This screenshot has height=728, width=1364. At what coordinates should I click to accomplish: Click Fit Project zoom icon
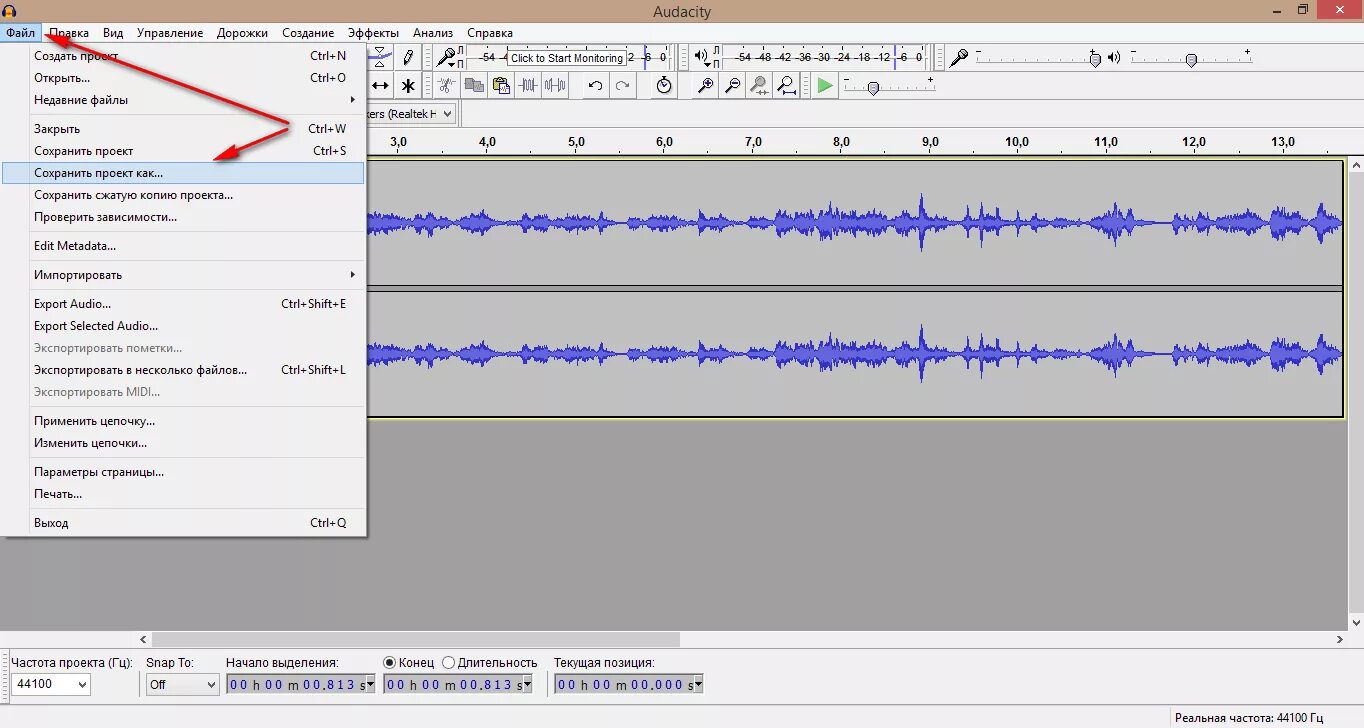(786, 86)
